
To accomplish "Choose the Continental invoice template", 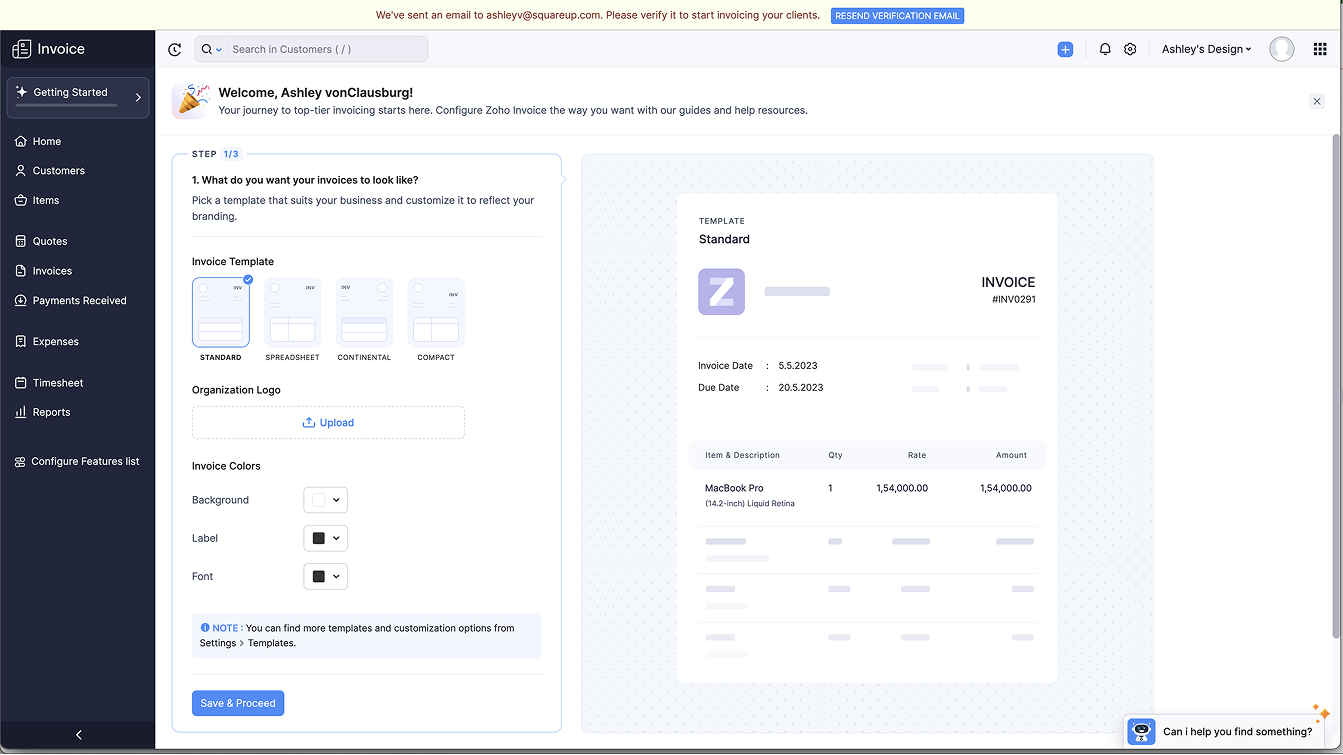I will click(363, 311).
